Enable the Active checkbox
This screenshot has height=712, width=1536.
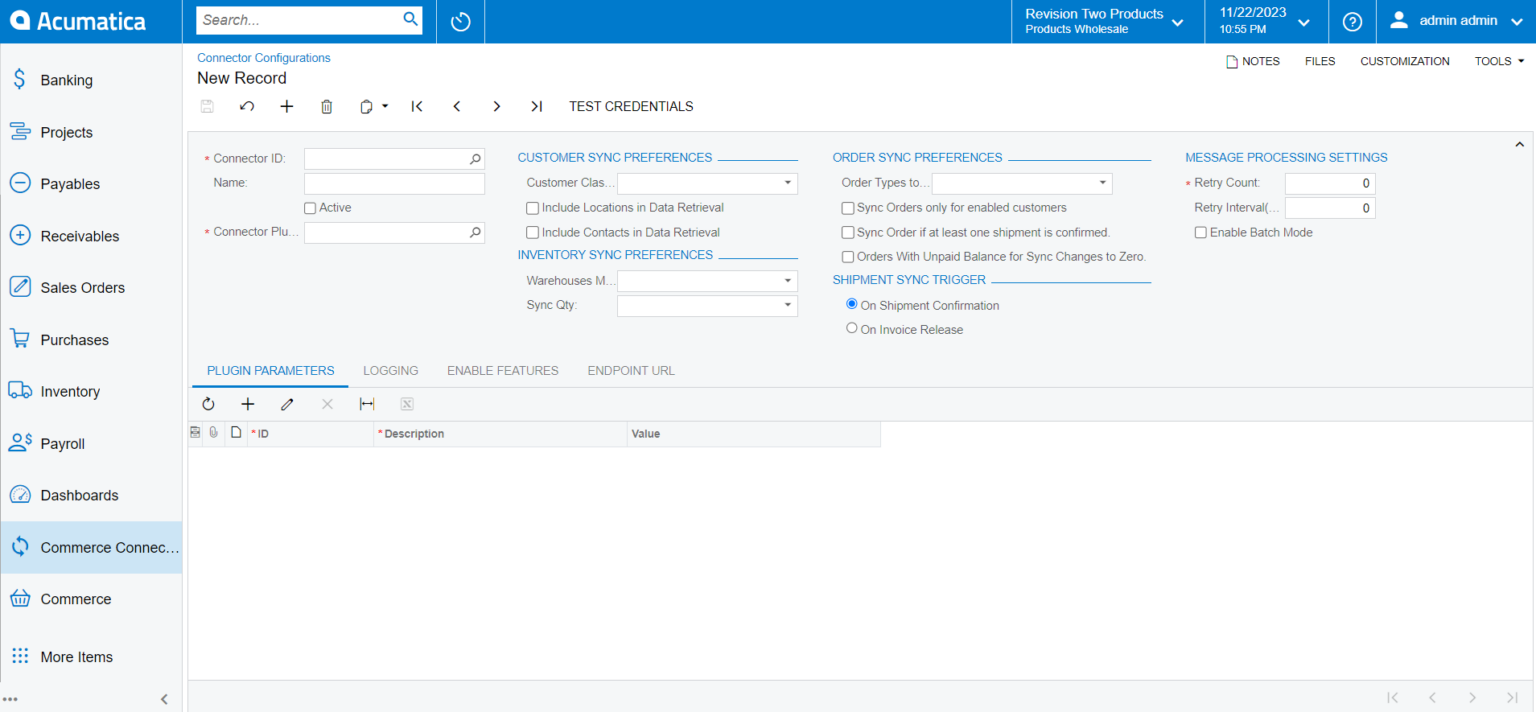point(310,208)
